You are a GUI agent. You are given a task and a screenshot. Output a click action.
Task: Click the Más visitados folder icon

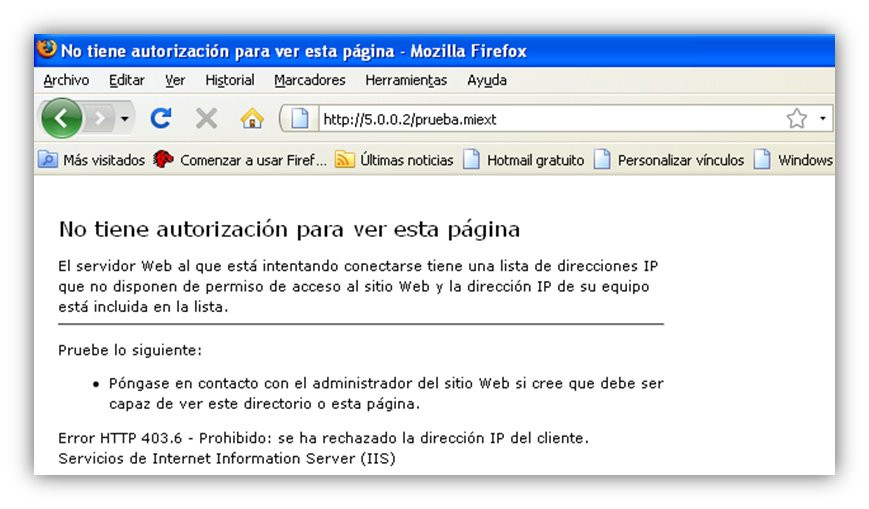48,160
